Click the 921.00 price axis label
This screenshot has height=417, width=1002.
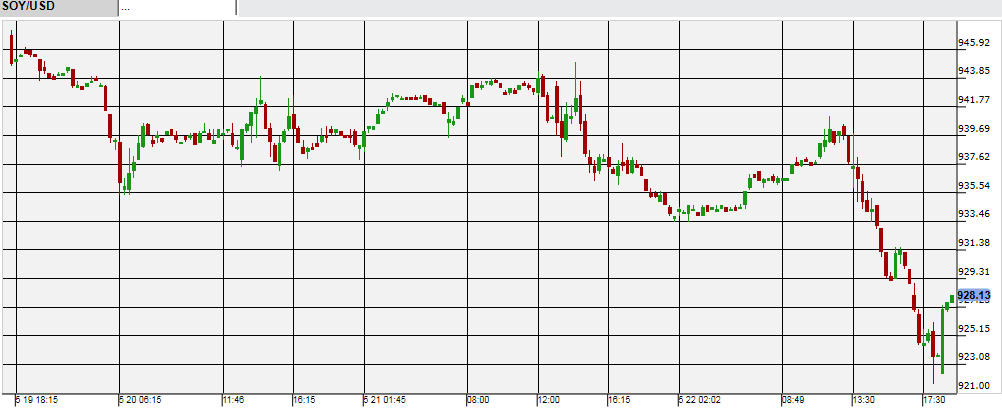click(975, 386)
